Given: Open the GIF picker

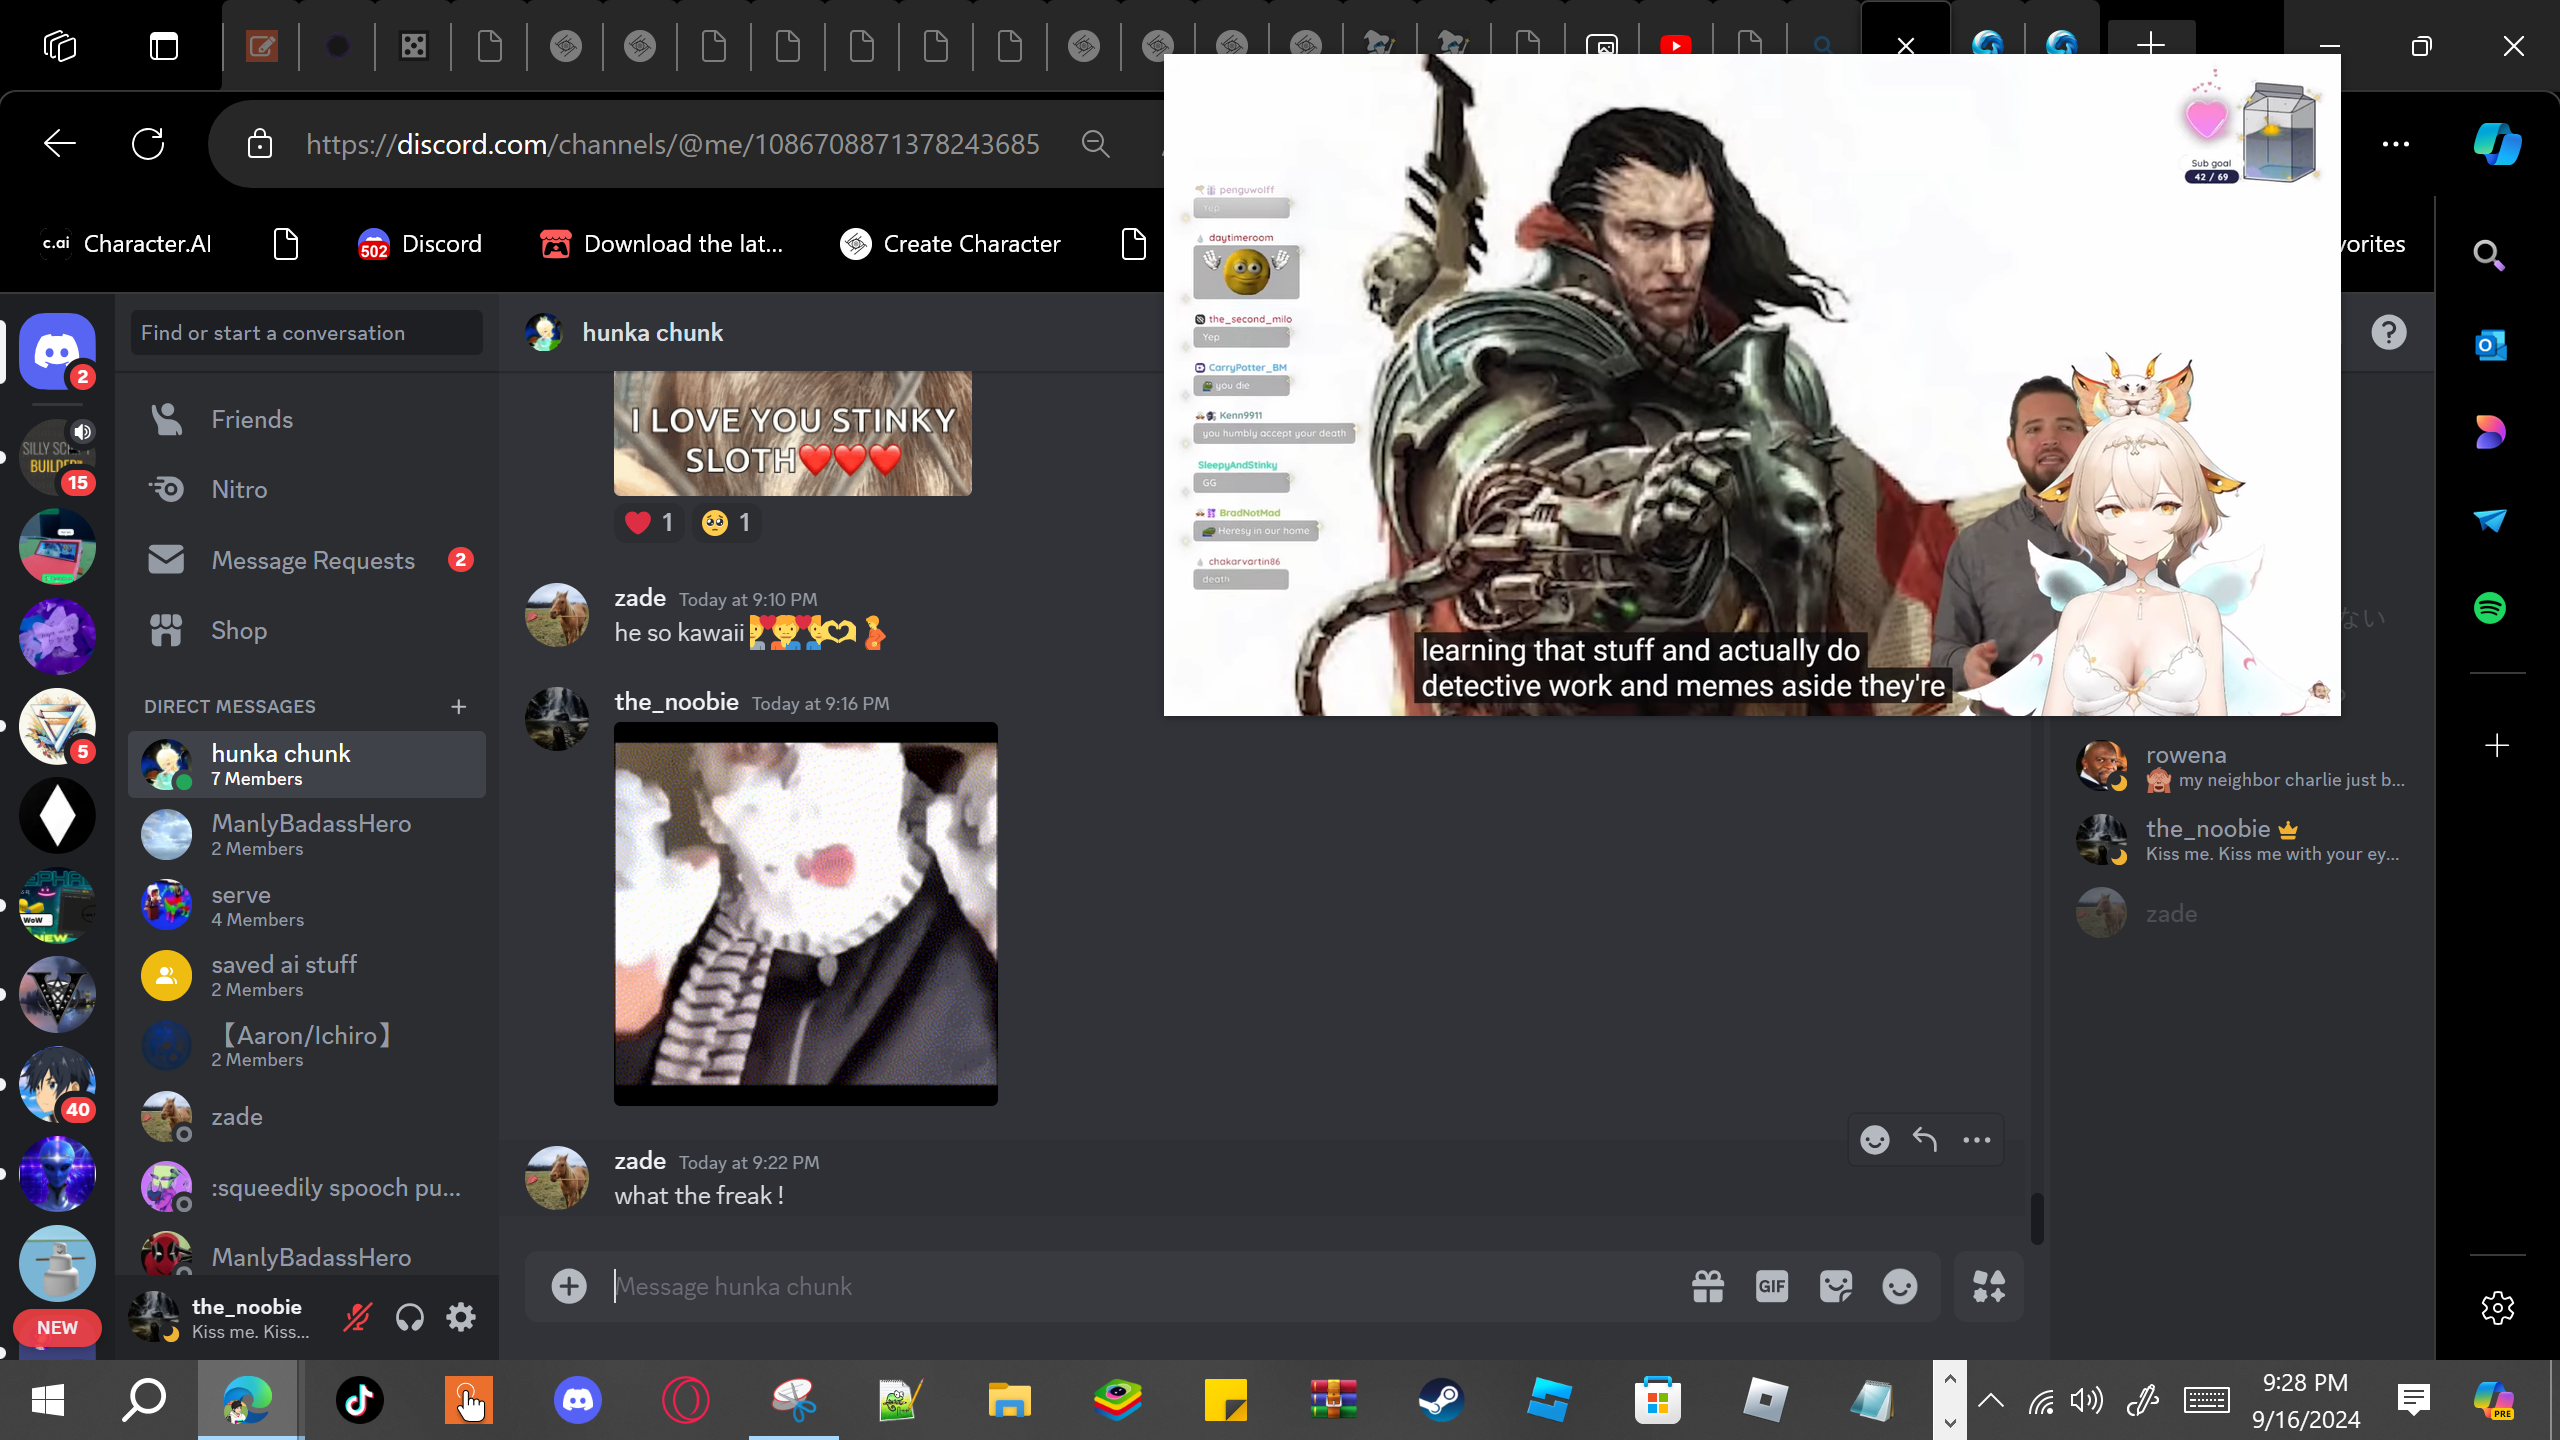Looking at the screenshot, I should click(x=1772, y=1286).
